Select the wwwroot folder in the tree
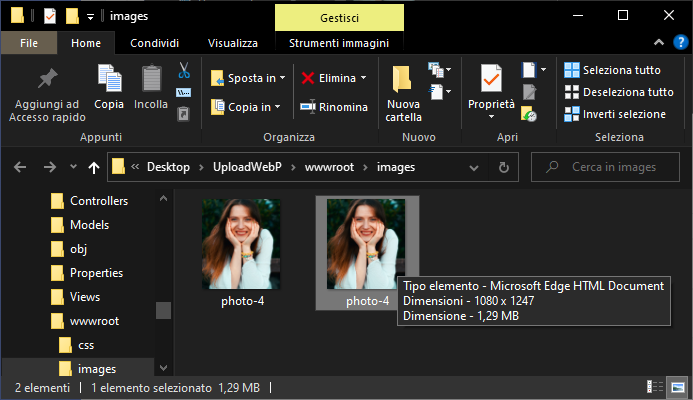Image resolution: width=693 pixels, height=400 pixels. coord(86,321)
